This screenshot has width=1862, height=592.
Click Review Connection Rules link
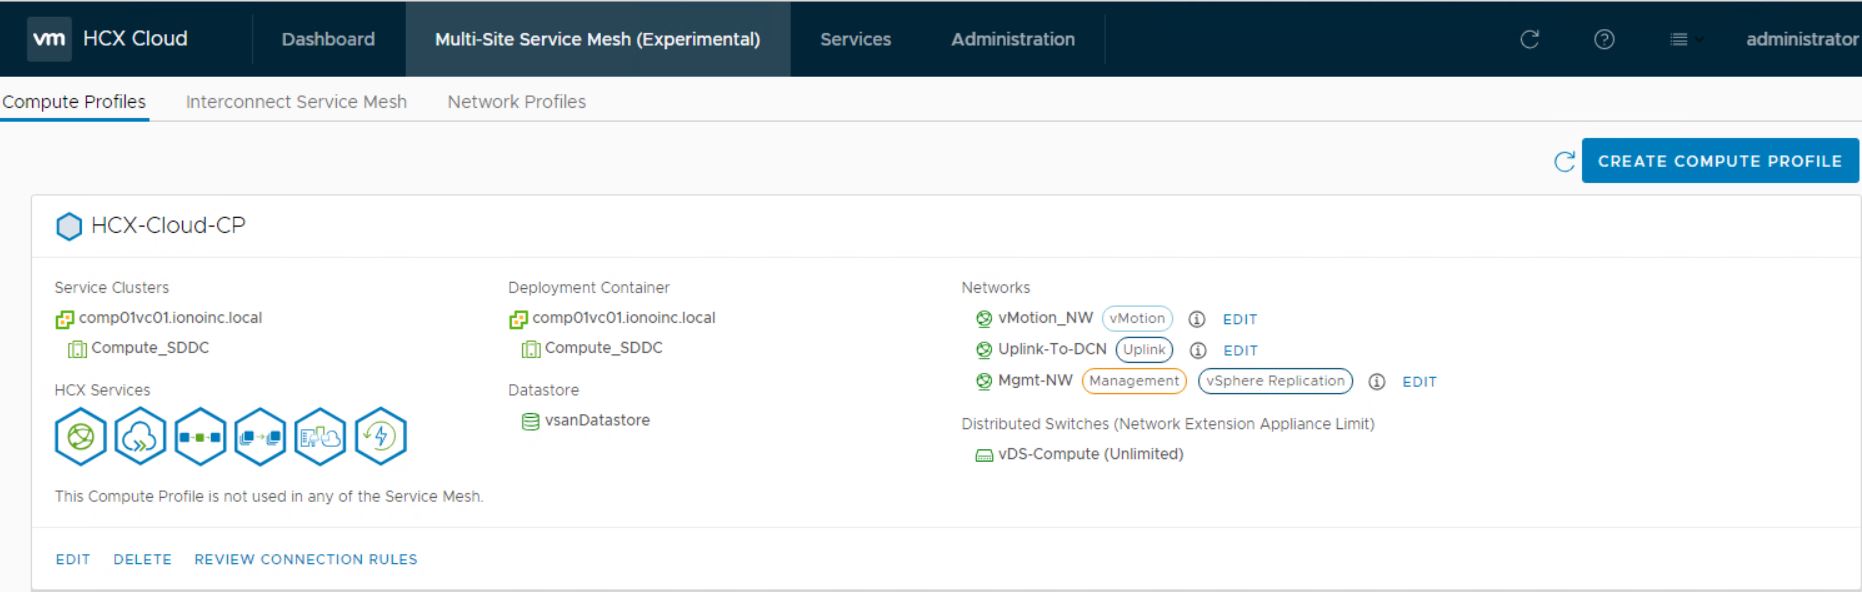point(306,559)
